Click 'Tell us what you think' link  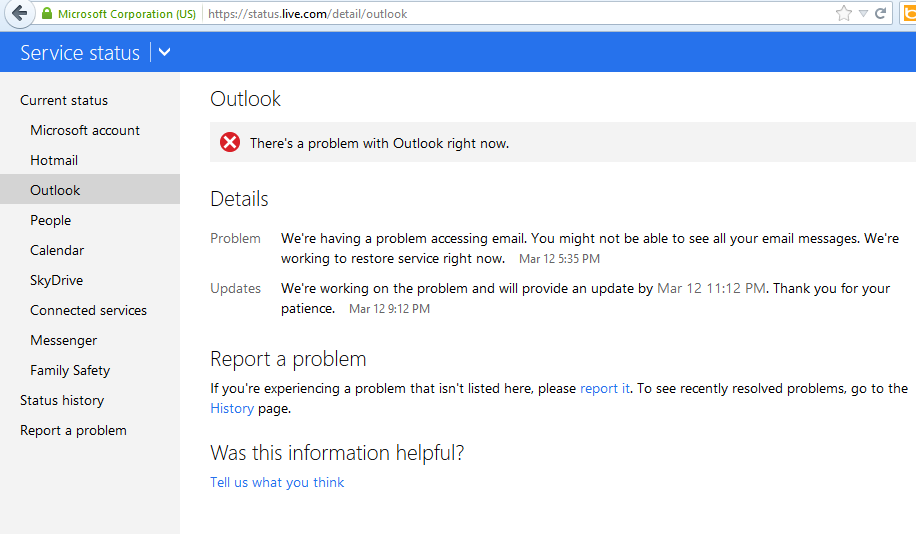pyautogui.click(x=277, y=482)
